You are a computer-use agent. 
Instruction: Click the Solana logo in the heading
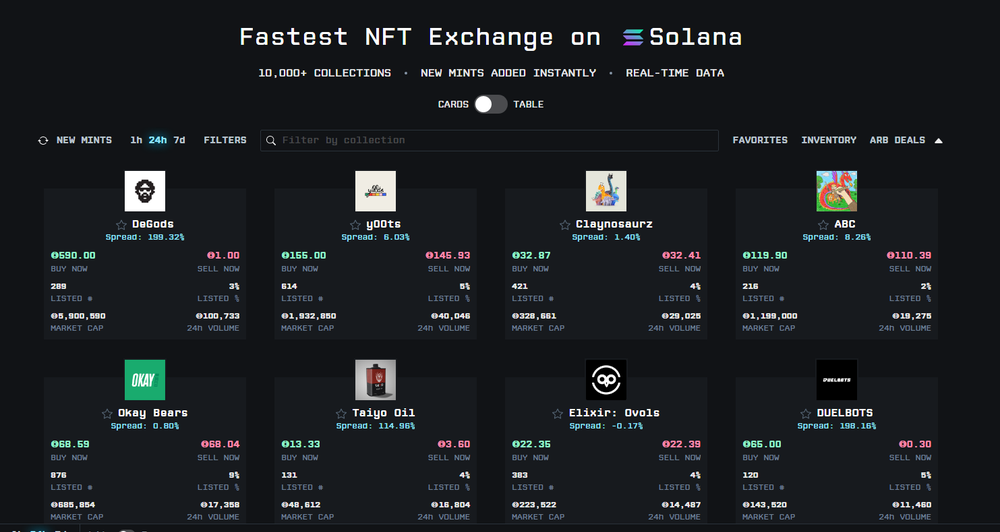[633, 37]
